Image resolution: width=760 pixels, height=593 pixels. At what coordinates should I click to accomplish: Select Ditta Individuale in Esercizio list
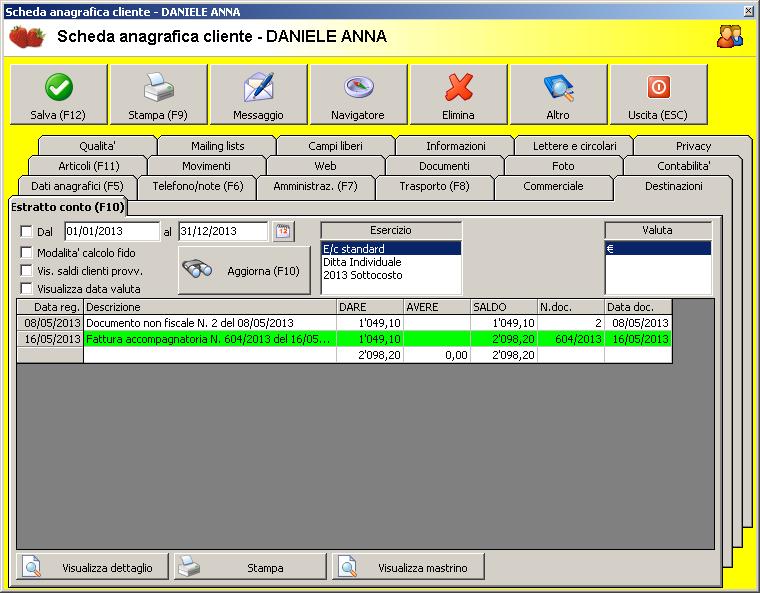[391, 262]
